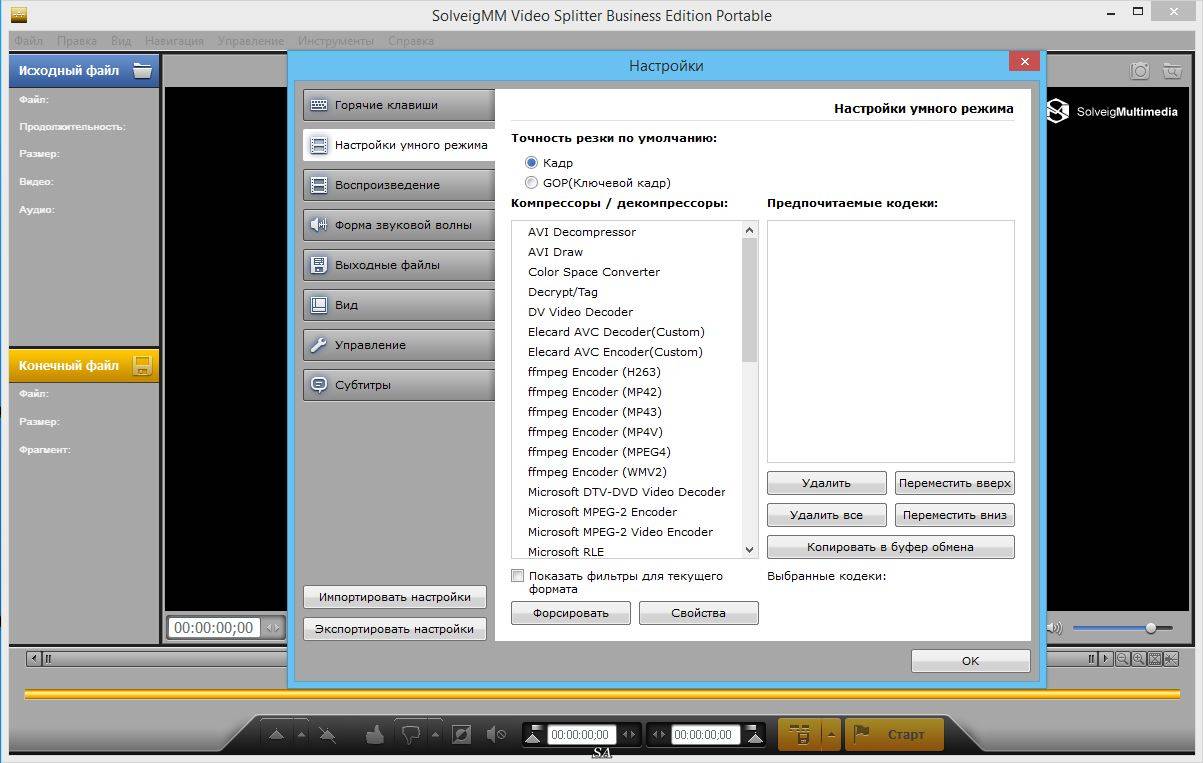Click the timecode field below preview
This screenshot has width=1203, height=763.
[214, 628]
